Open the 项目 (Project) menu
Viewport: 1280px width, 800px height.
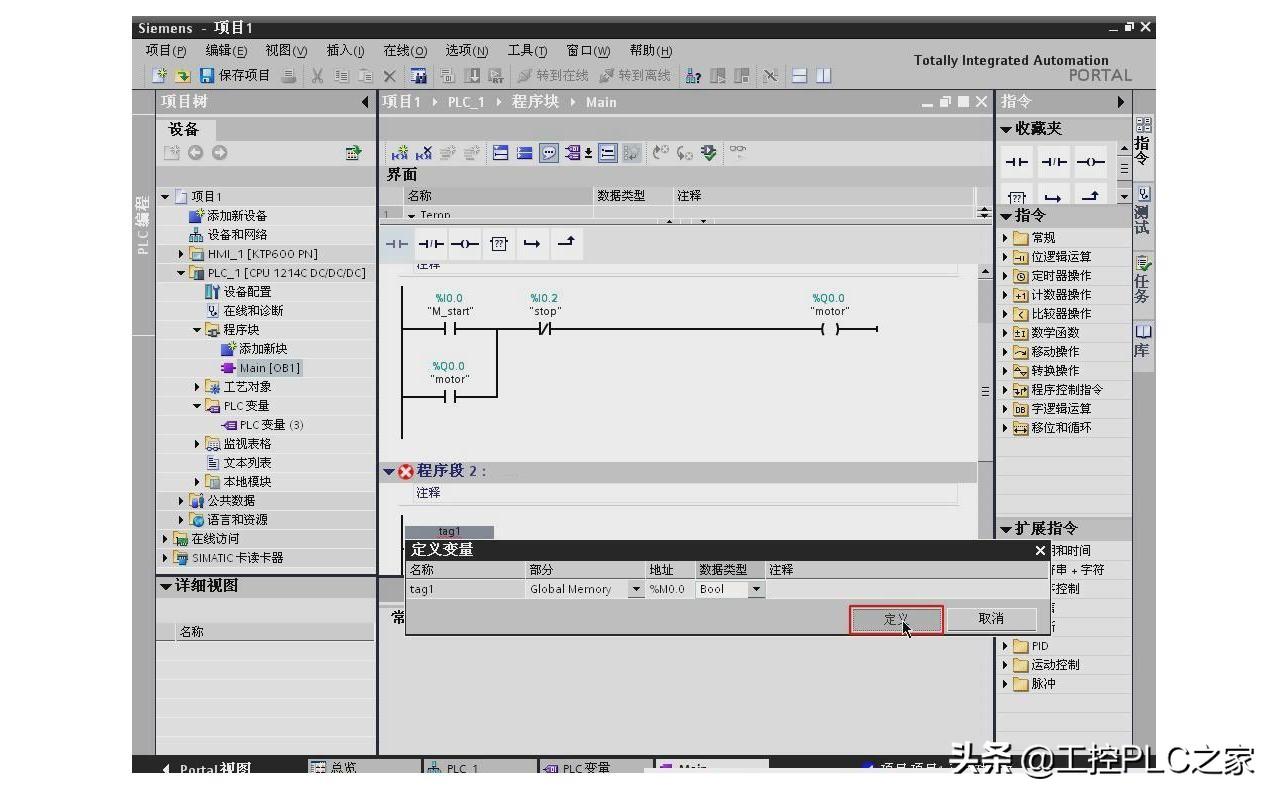(x=166, y=51)
